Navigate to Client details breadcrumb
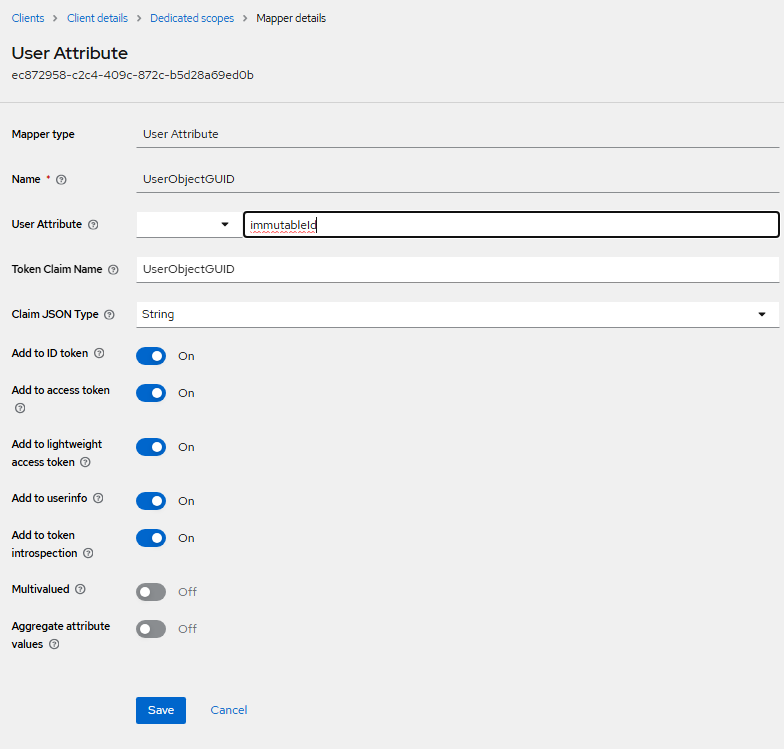 (x=97, y=18)
